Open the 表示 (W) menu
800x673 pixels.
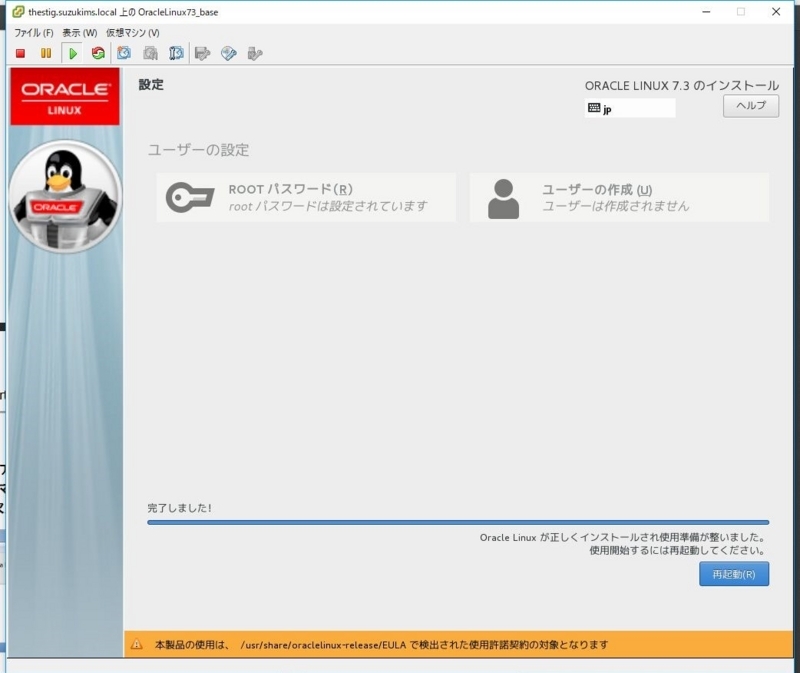point(80,33)
